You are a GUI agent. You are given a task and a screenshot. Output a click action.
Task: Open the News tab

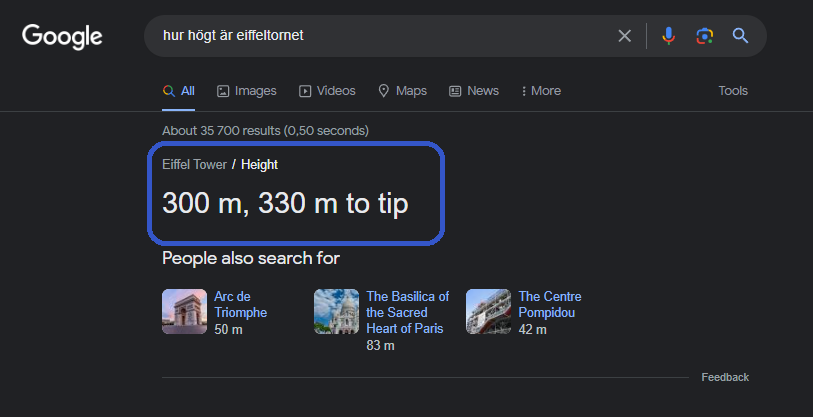tap(474, 91)
